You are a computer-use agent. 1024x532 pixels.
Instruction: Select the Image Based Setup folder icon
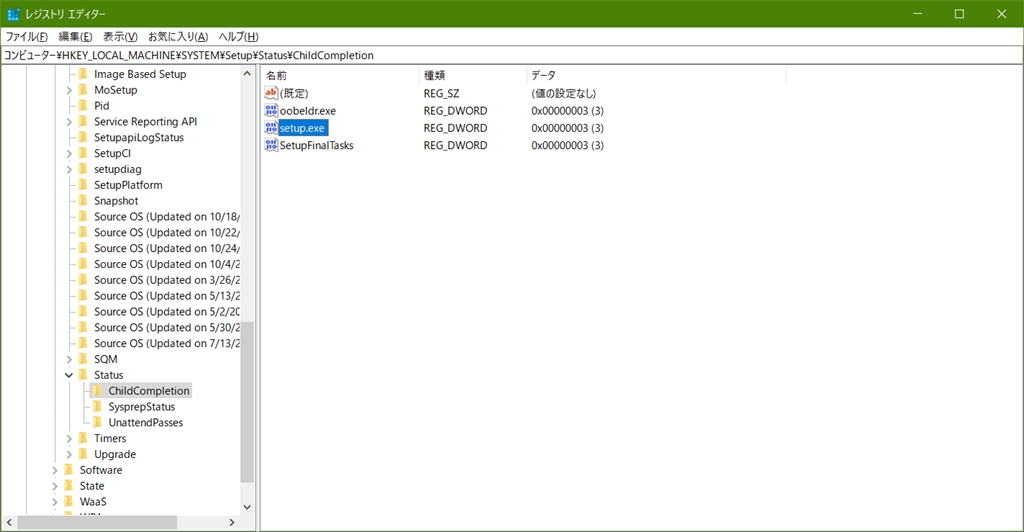pyautogui.click(x=83, y=74)
